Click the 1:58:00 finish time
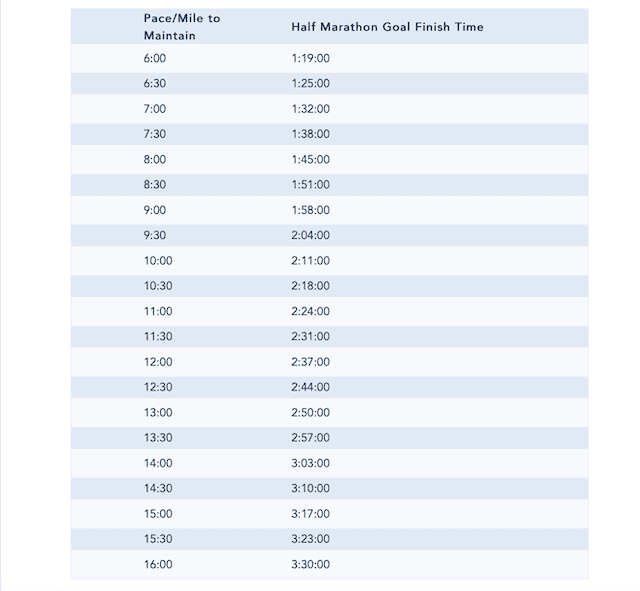 [311, 210]
